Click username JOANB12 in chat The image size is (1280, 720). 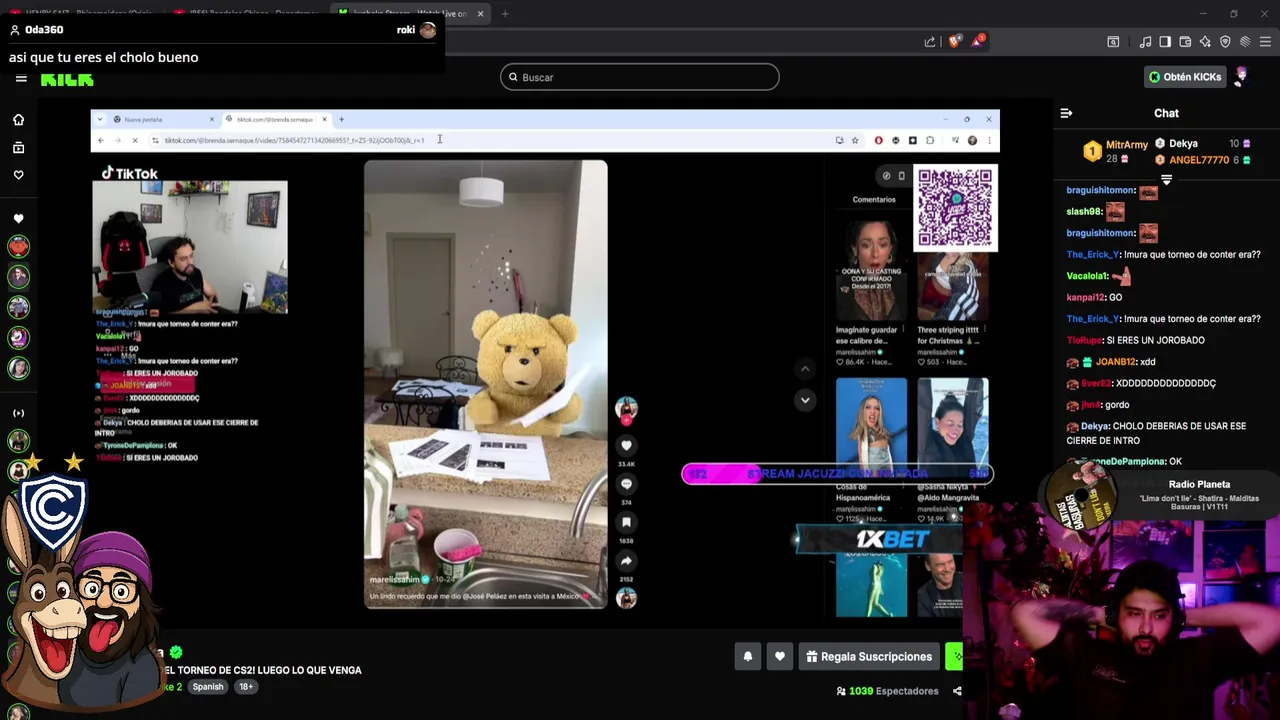(1115, 362)
